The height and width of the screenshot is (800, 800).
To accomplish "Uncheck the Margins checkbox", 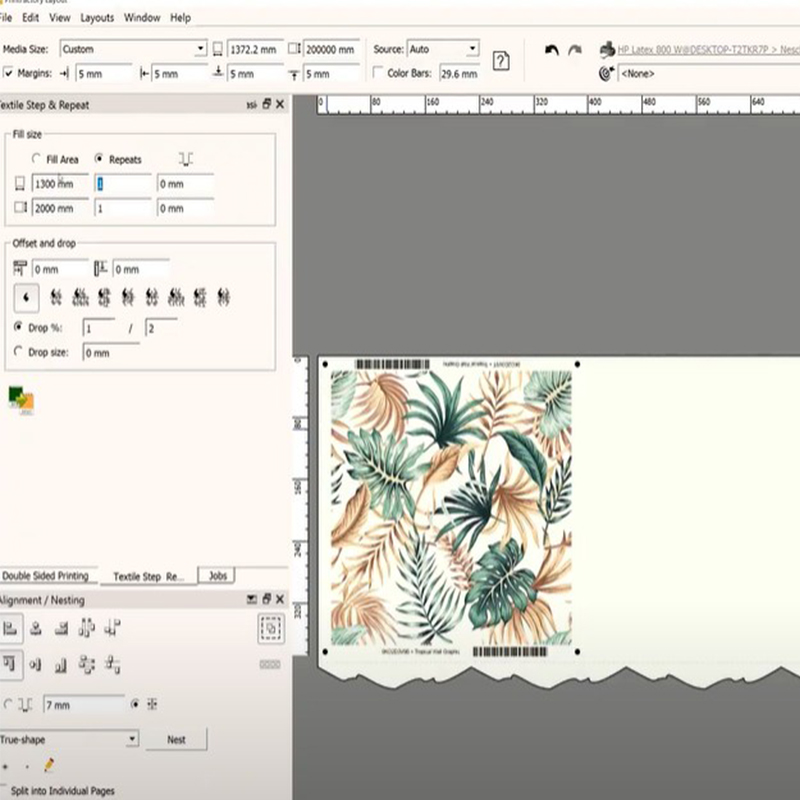I will 8,73.
